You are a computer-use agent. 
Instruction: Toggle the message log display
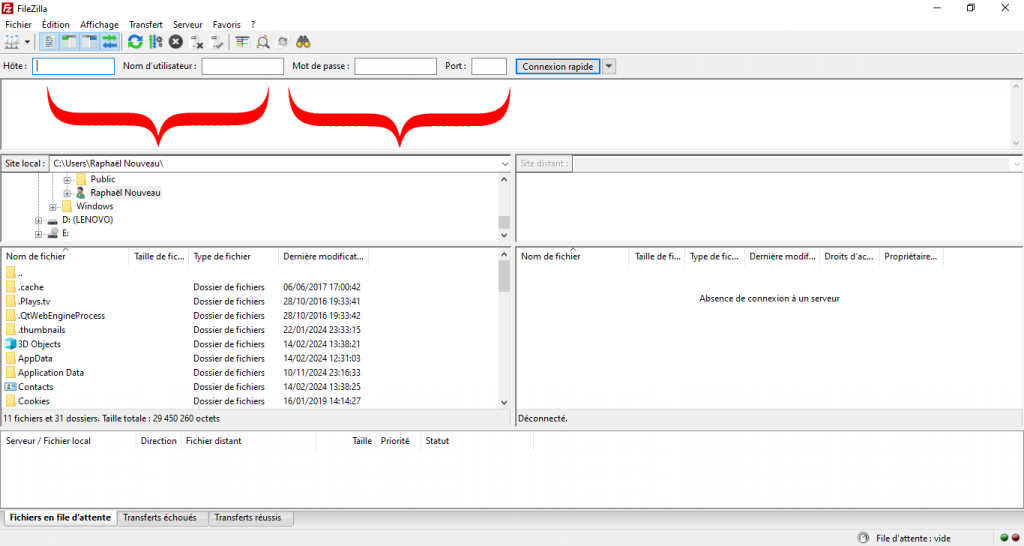pos(50,42)
